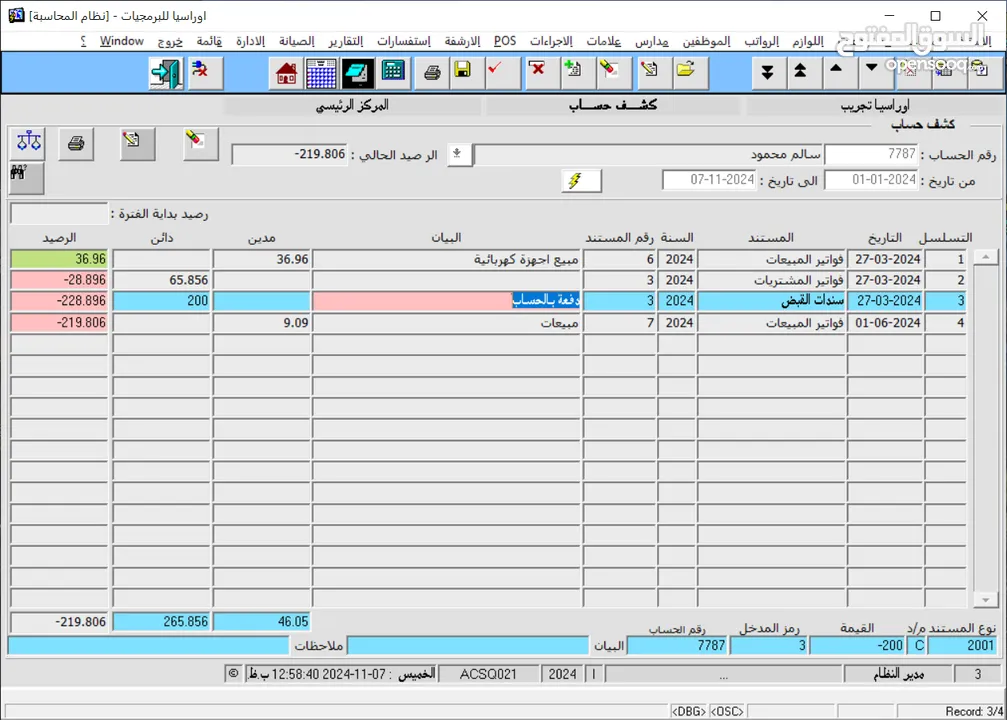Open the home house icon
This screenshot has width=1007, height=720.
click(286, 73)
